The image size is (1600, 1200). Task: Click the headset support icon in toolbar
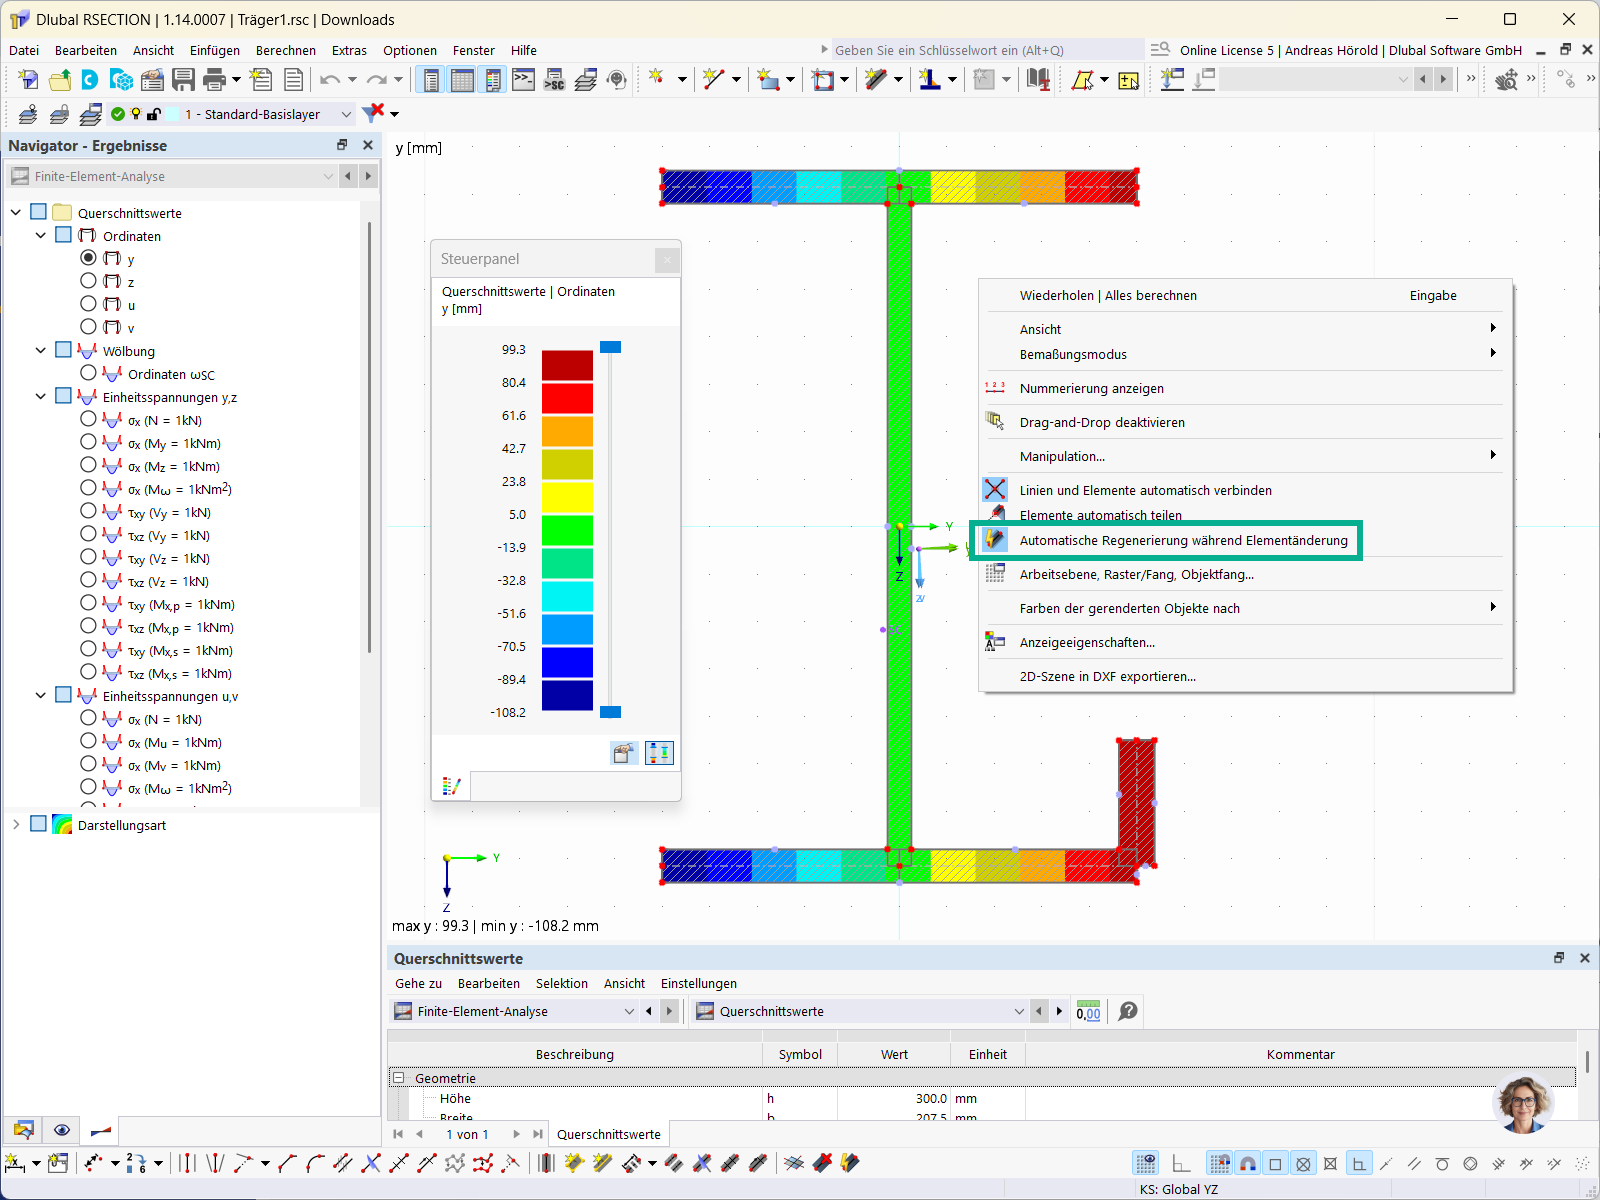617,80
